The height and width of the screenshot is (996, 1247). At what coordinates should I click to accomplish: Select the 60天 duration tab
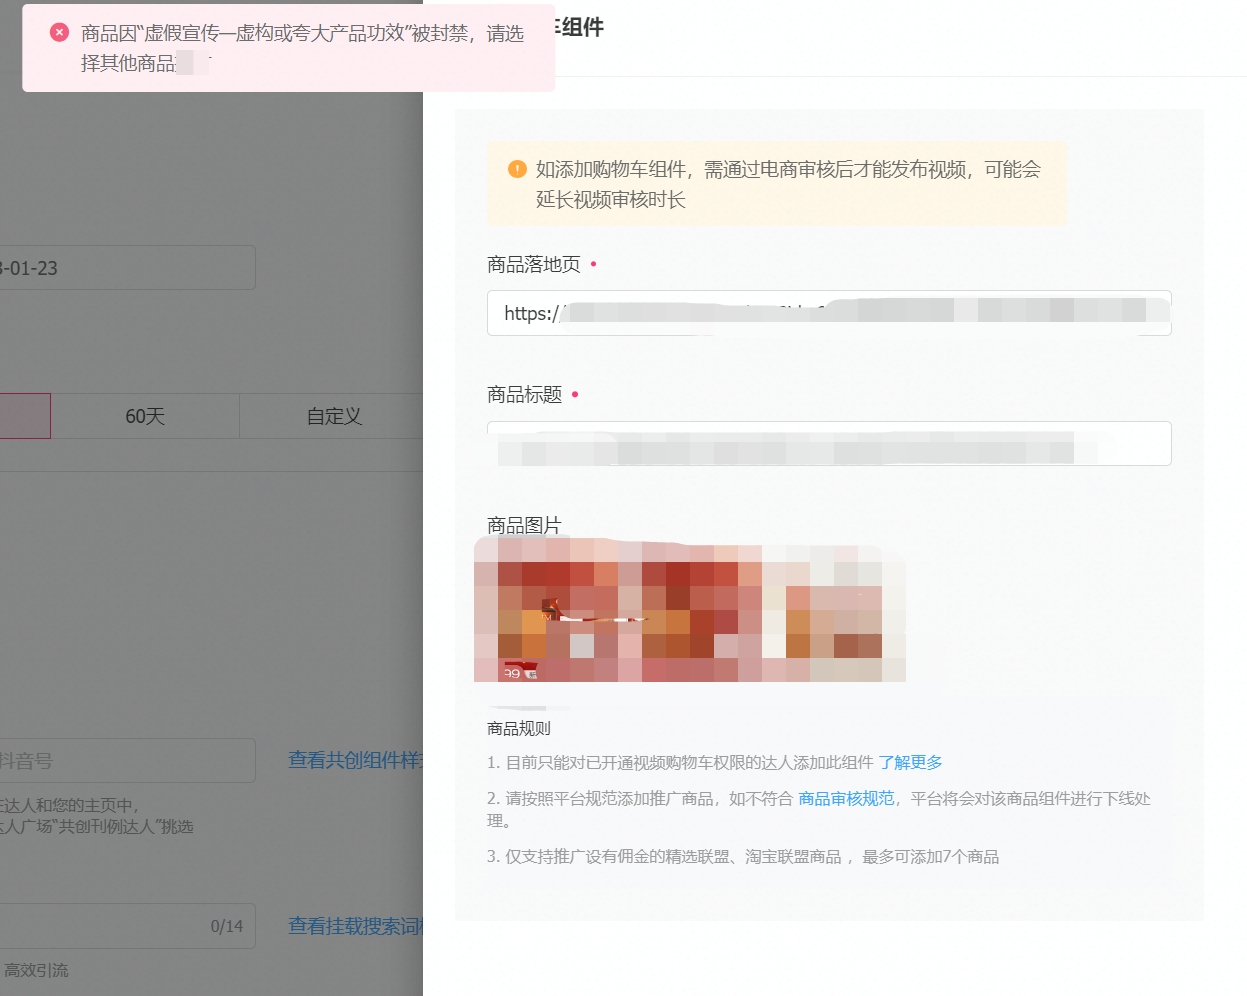click(x=145, y=416)
